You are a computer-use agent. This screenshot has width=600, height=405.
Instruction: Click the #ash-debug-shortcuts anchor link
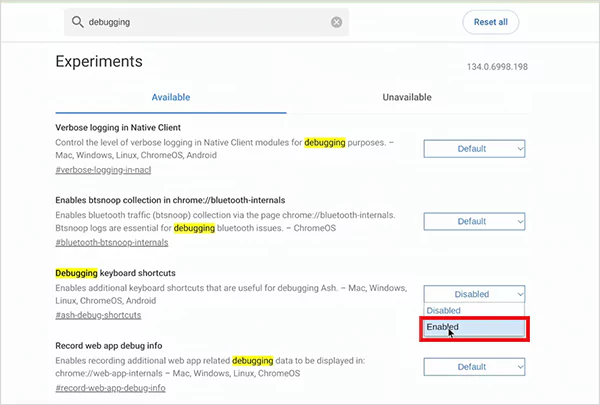pyautogui.click(x=98, y=315)
